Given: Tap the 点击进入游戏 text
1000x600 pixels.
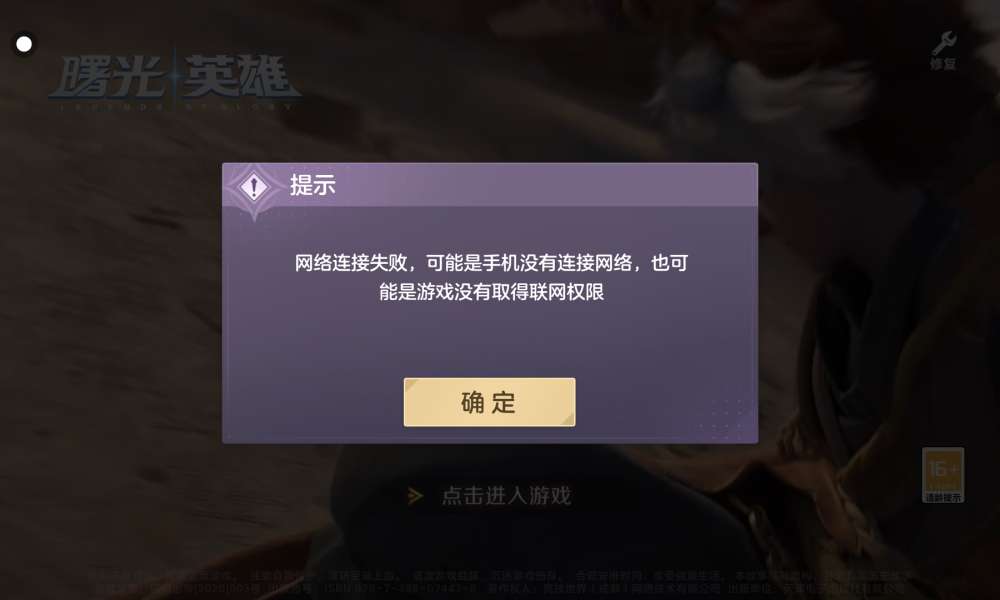Looking at the screenshot, I should (506, 495).
